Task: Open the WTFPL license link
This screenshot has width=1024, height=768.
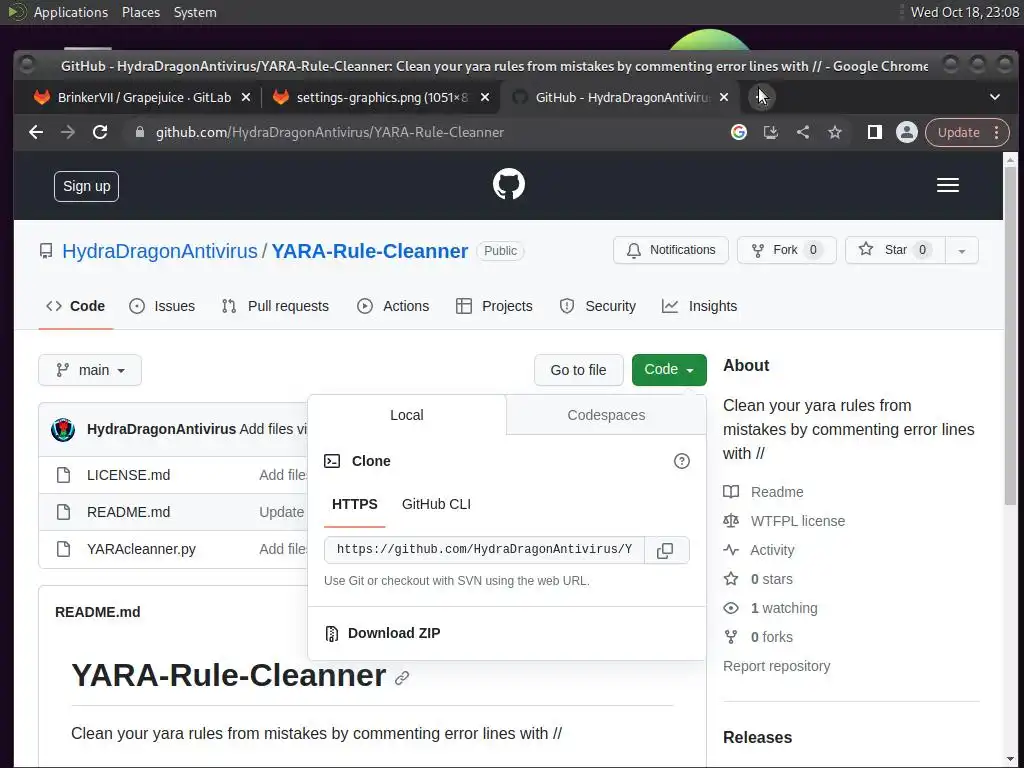Action: [798, 521]
